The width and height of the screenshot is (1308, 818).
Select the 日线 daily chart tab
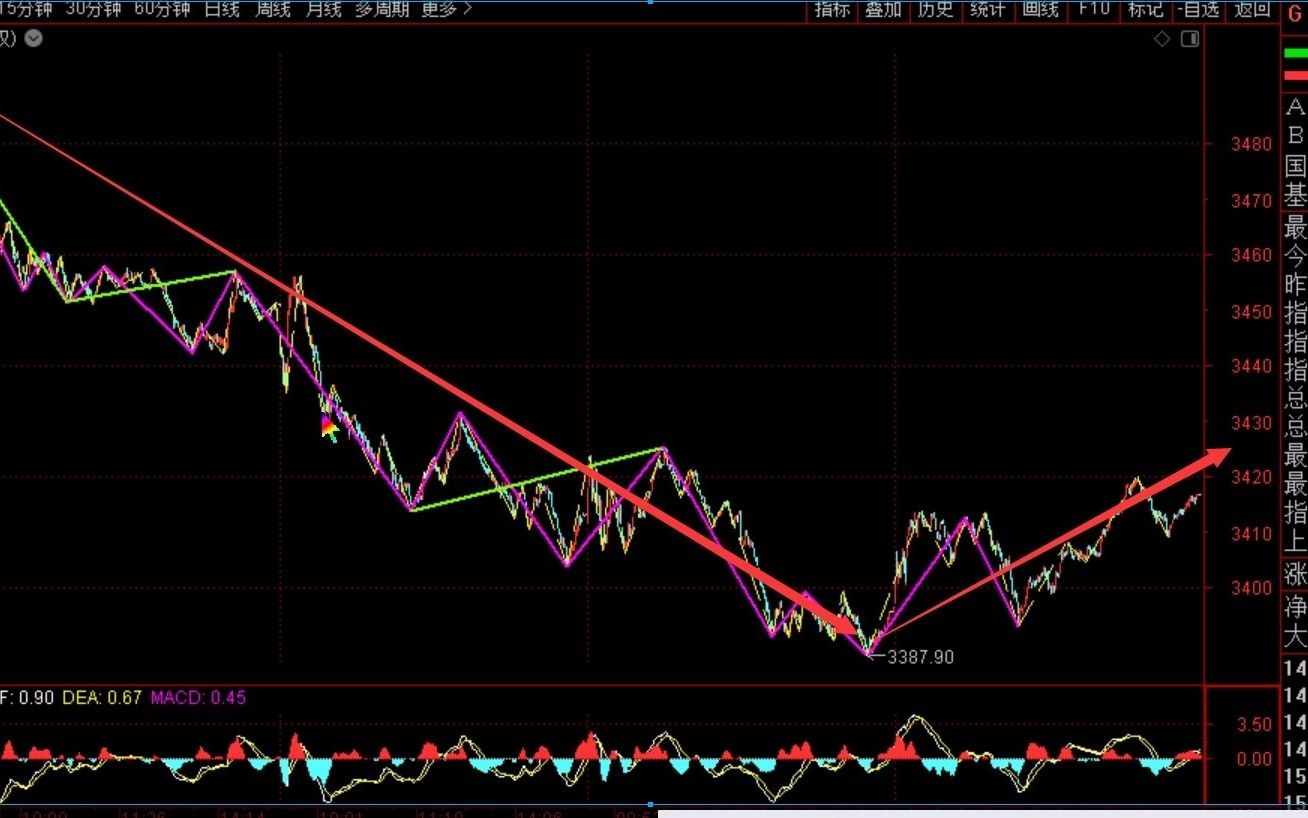[x=221, y=9]
